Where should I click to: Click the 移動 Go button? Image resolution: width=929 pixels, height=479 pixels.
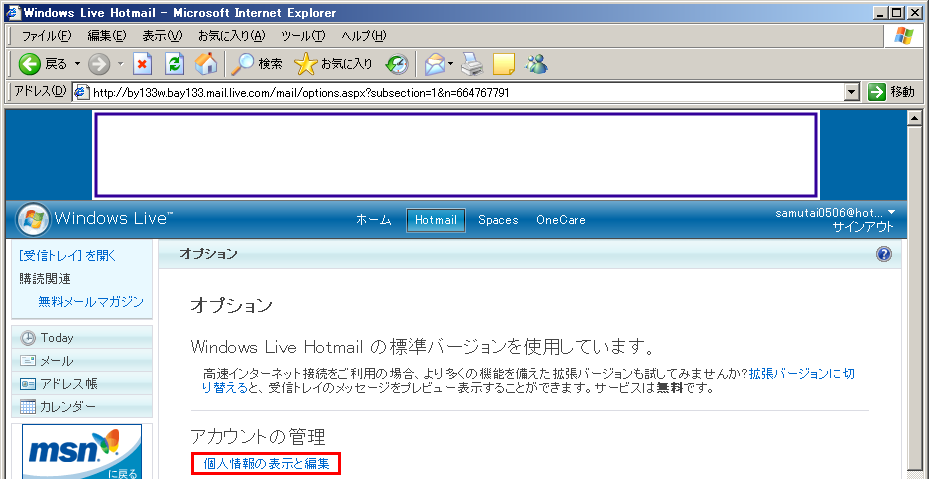click(891, 92)
